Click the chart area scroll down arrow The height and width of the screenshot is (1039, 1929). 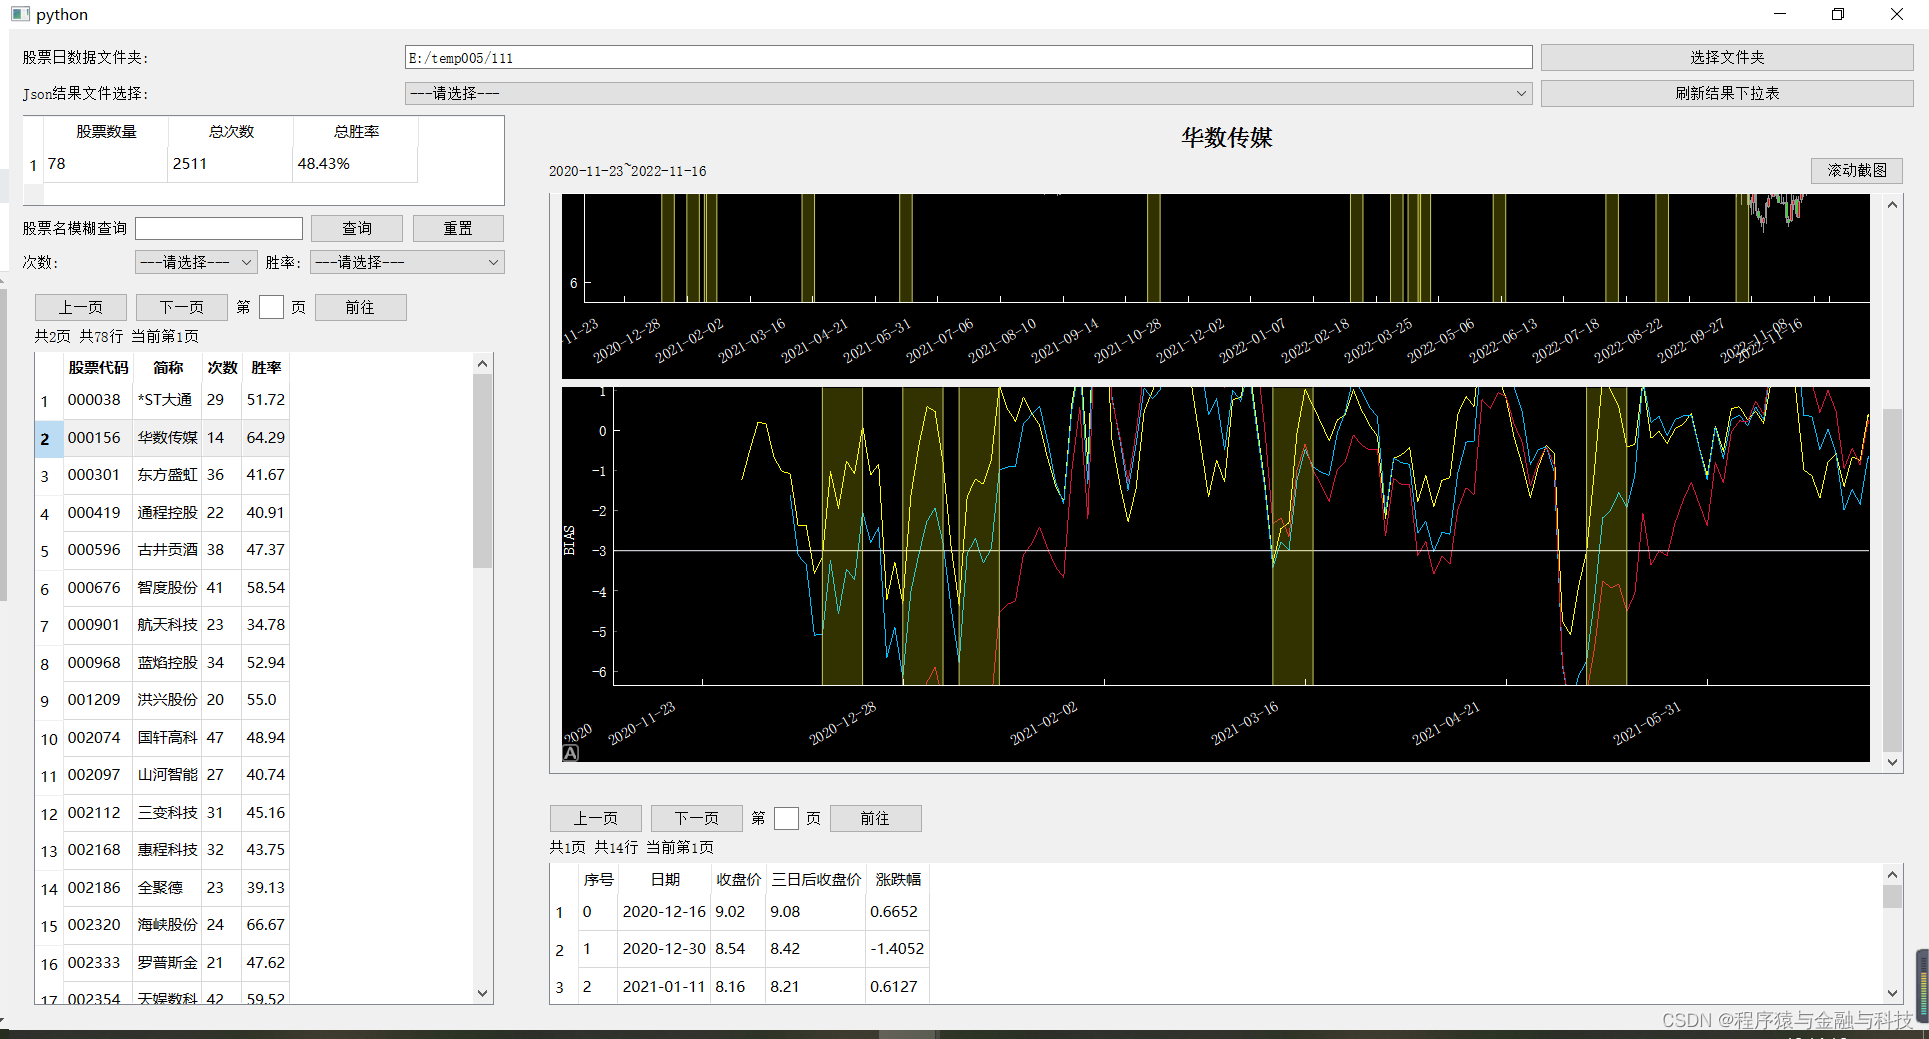pos(1892,762)
